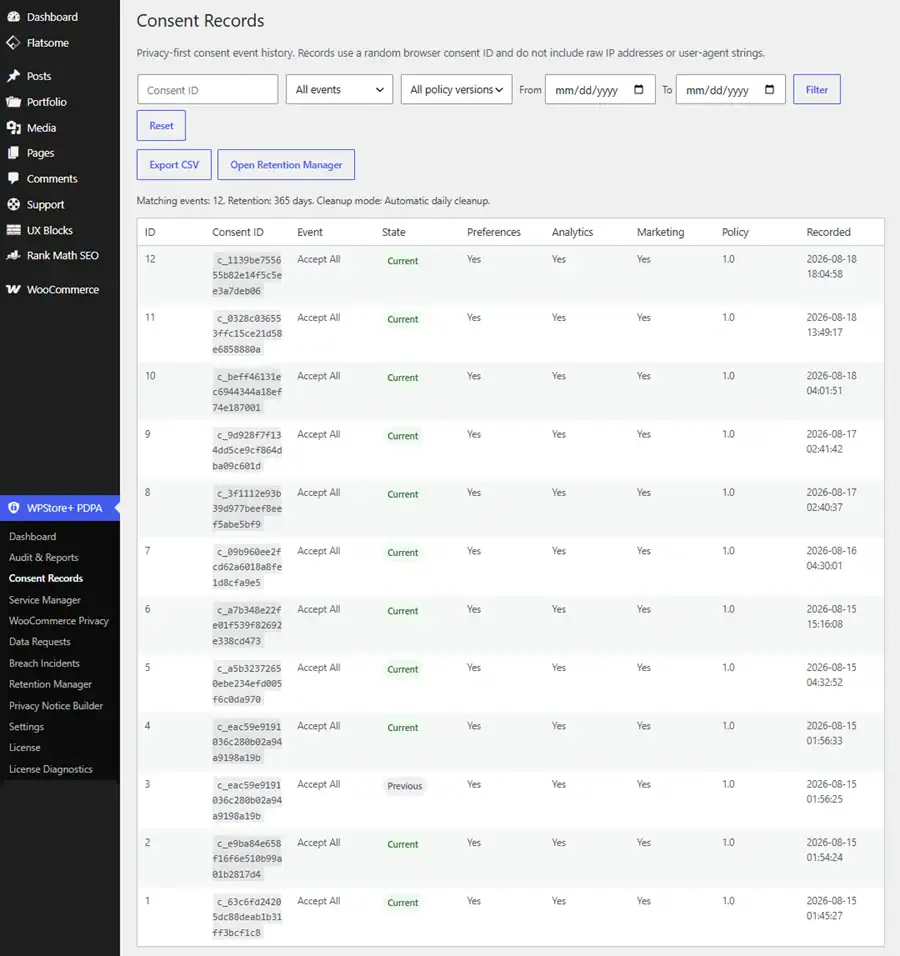This screenshot has width=900, height=956.
Task: Open the All events dropdown
Action: tap(340, 90)
